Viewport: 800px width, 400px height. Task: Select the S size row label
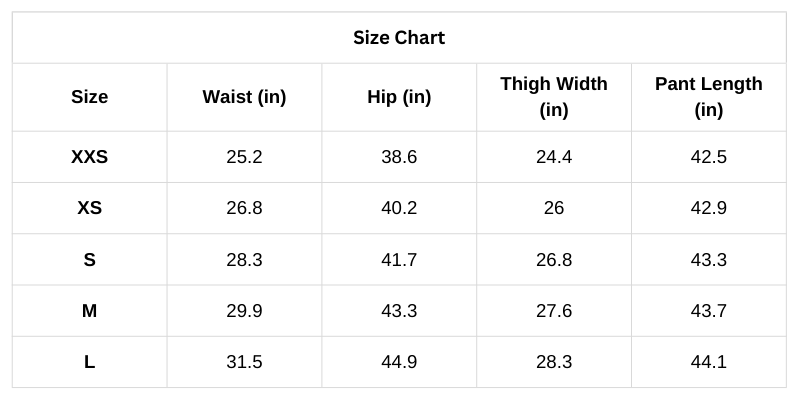89,260
